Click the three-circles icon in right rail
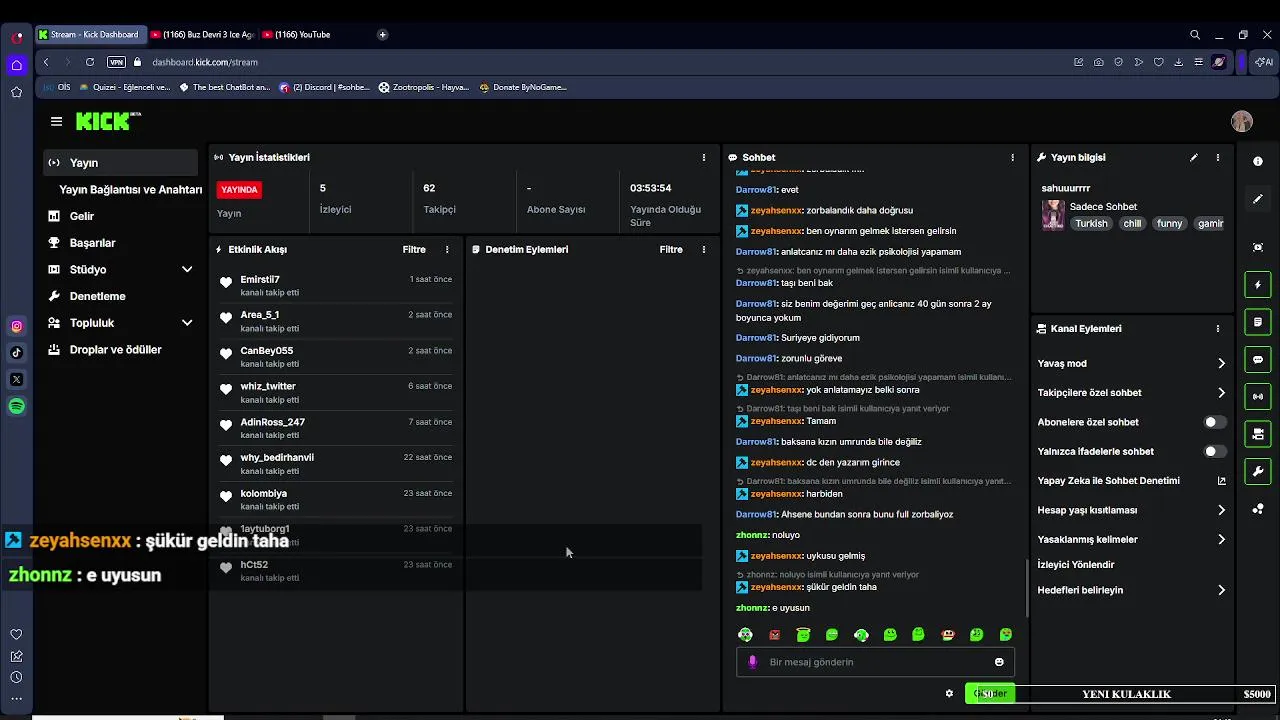 coord(1258,509)
